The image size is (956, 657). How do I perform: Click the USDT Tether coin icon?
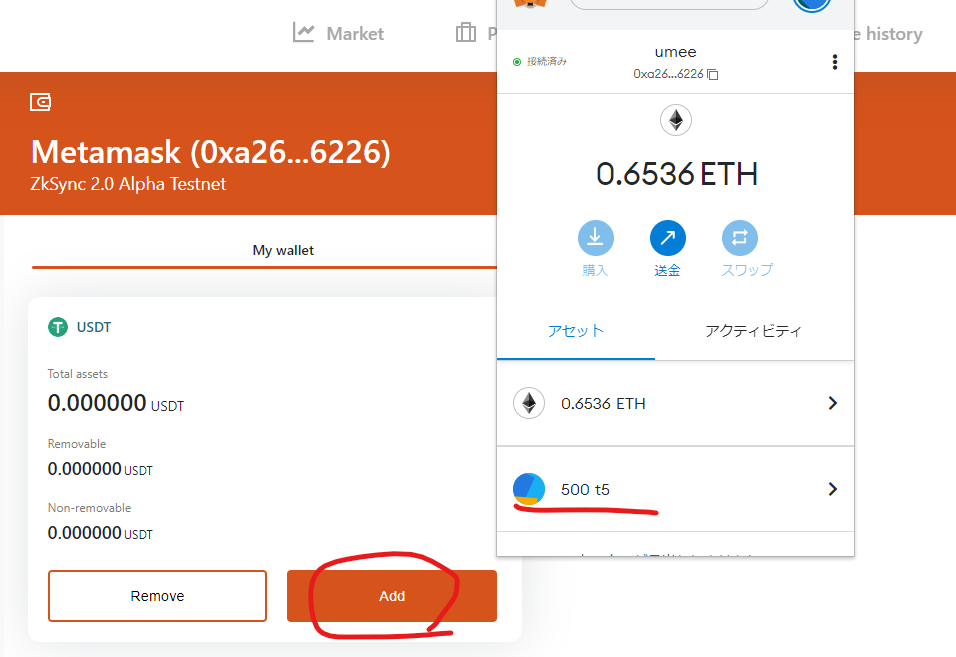[58, 327]
